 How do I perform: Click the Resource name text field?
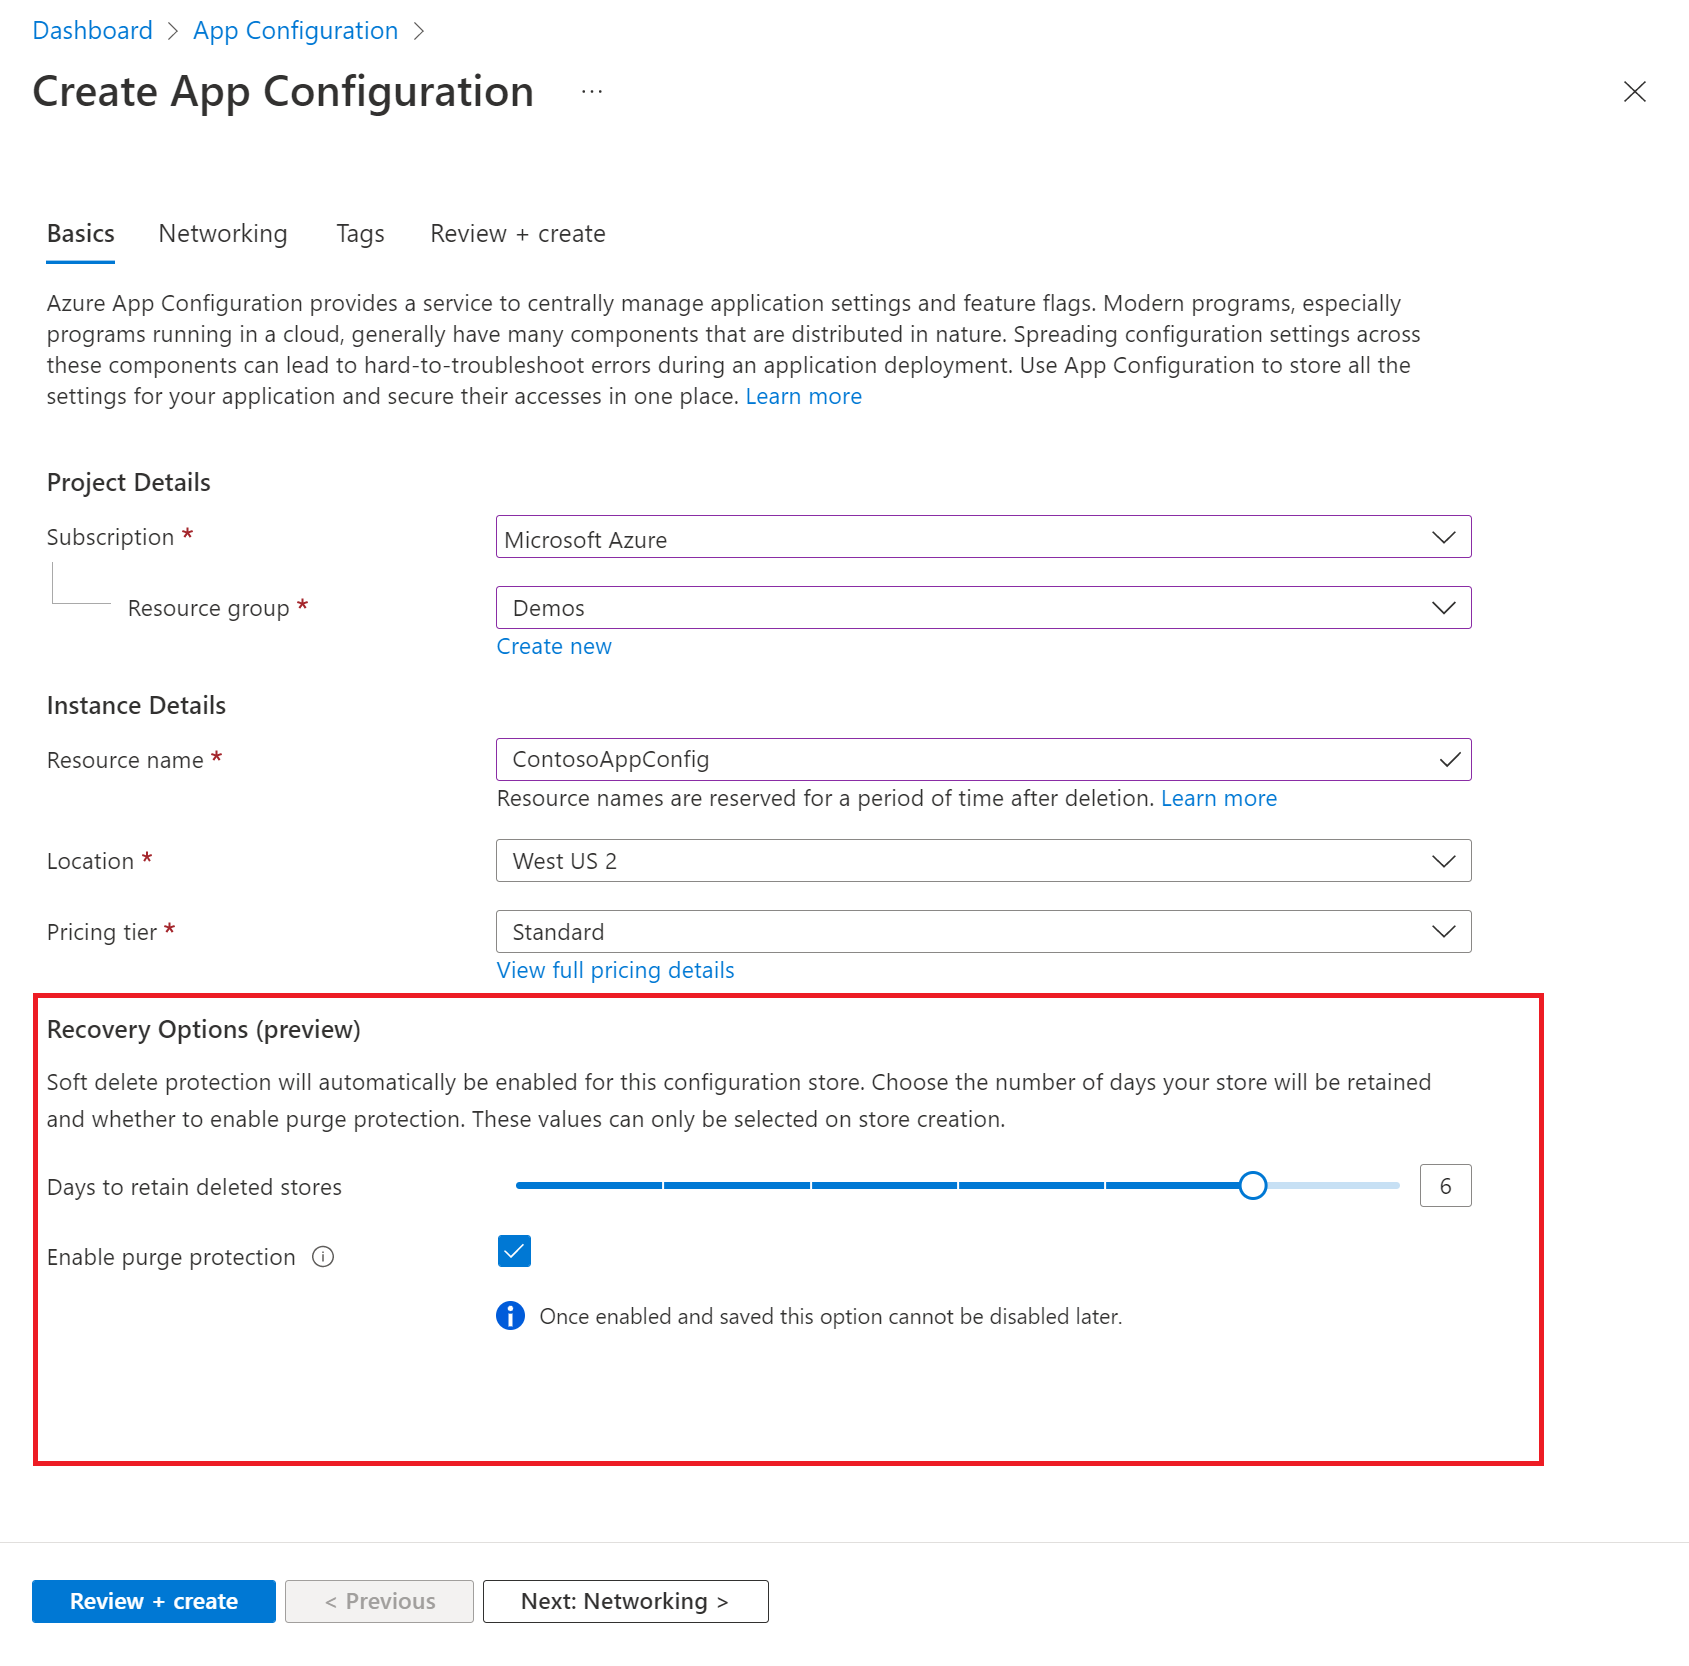[x=960, y=760]
